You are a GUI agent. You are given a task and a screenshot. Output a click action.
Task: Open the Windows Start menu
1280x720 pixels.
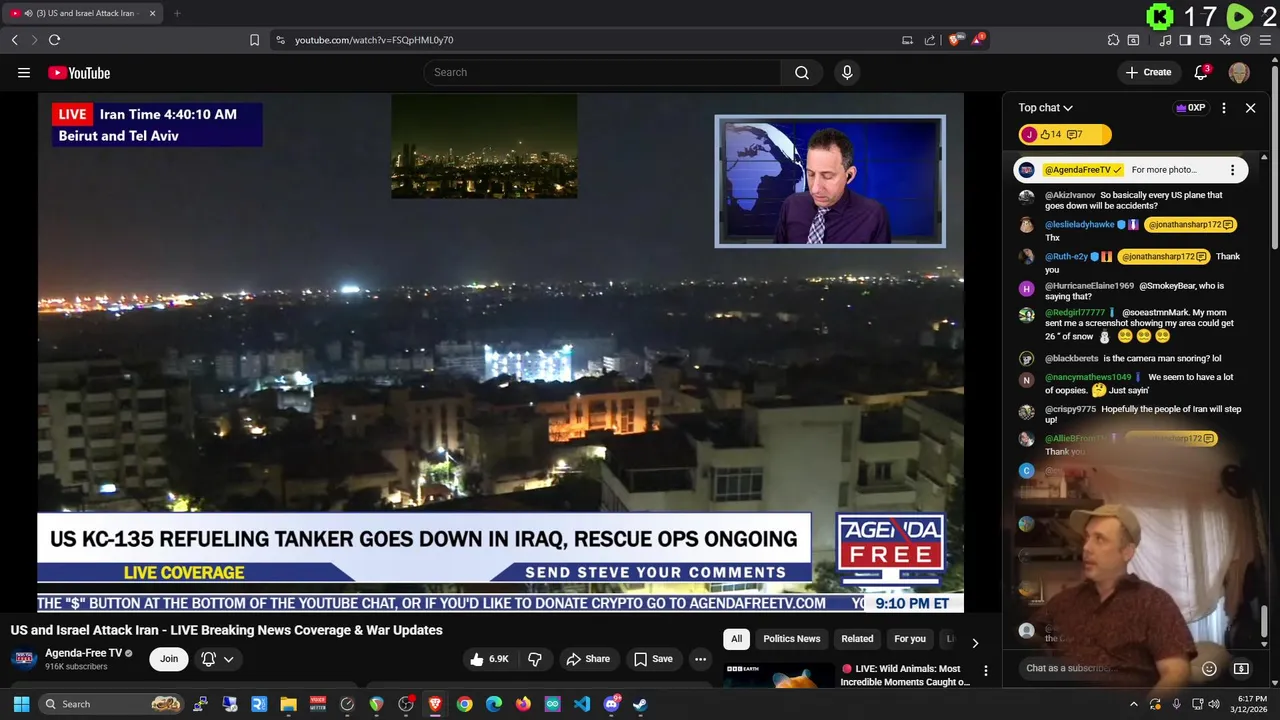(21, 704)
